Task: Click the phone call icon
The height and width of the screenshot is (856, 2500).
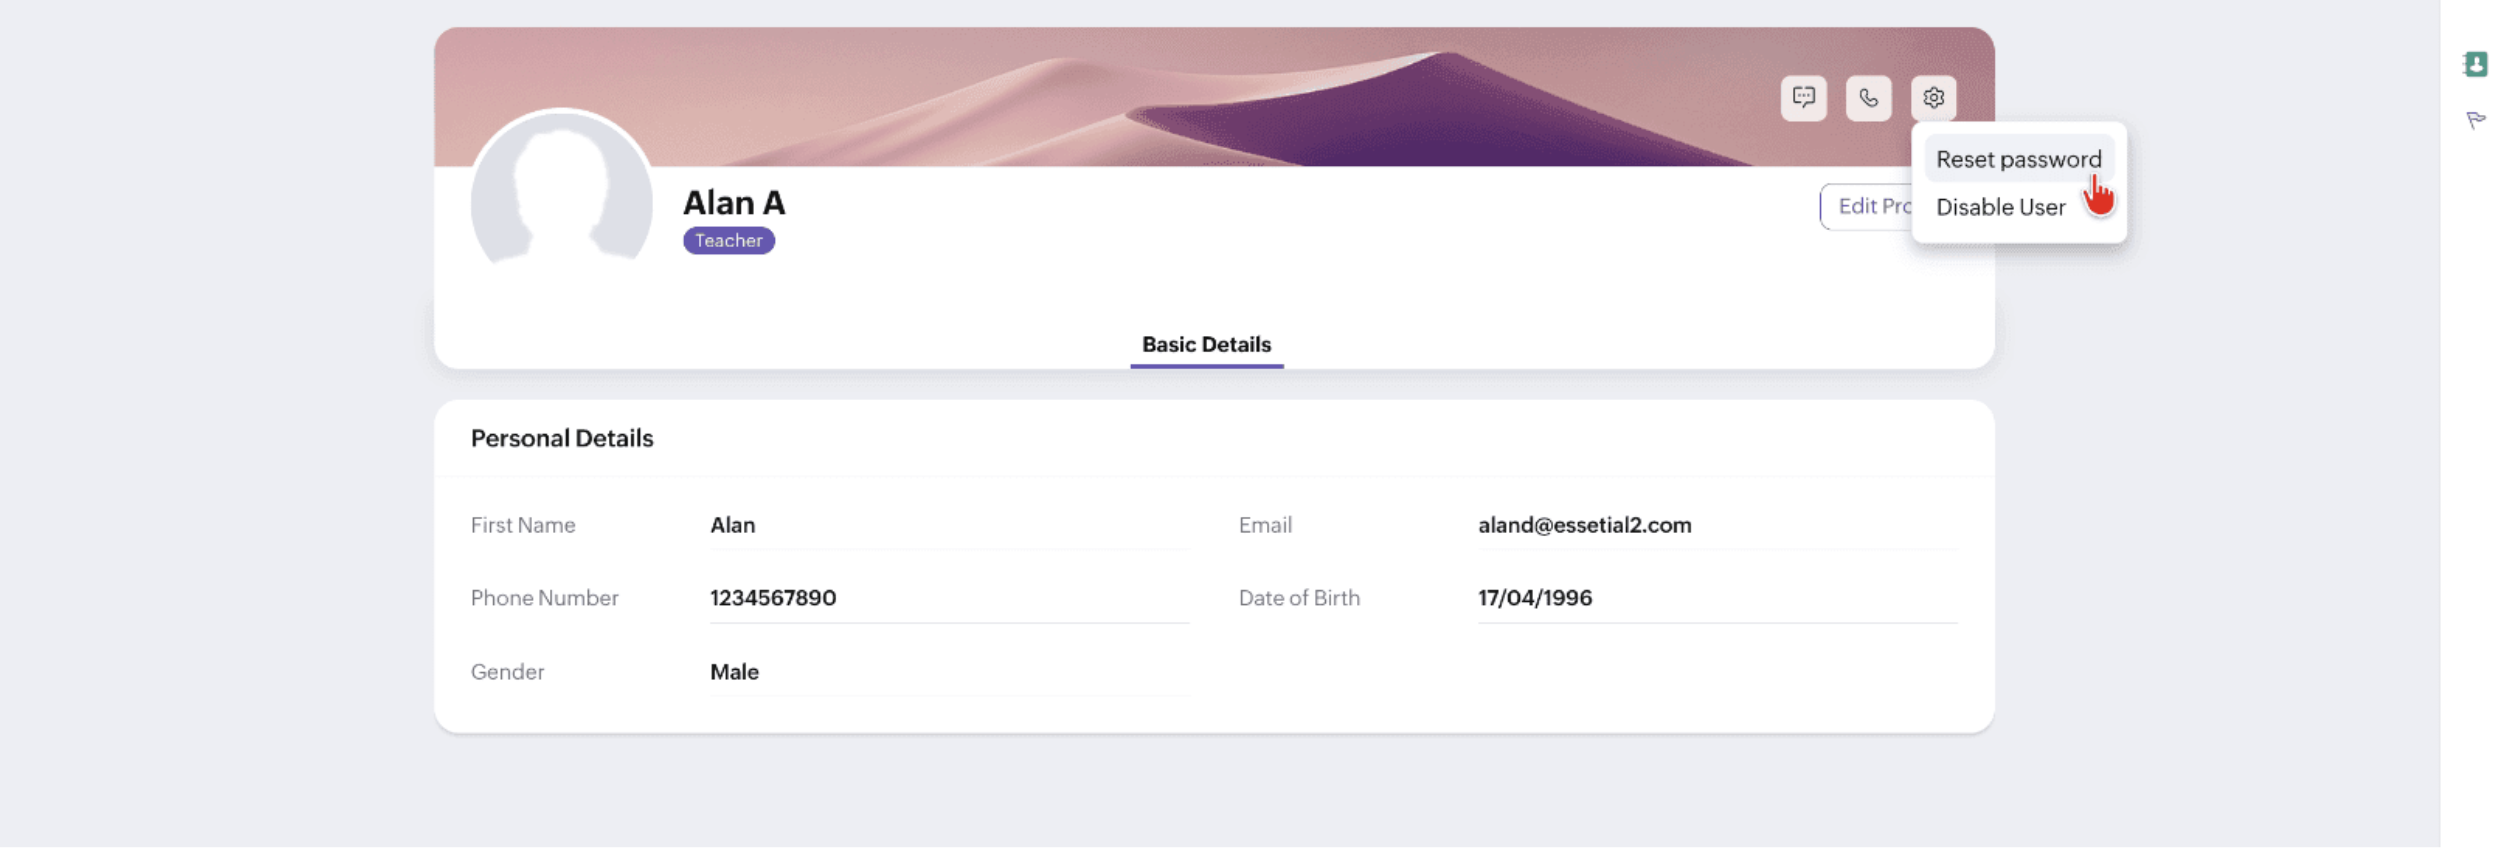Action: click(1868, 98)
